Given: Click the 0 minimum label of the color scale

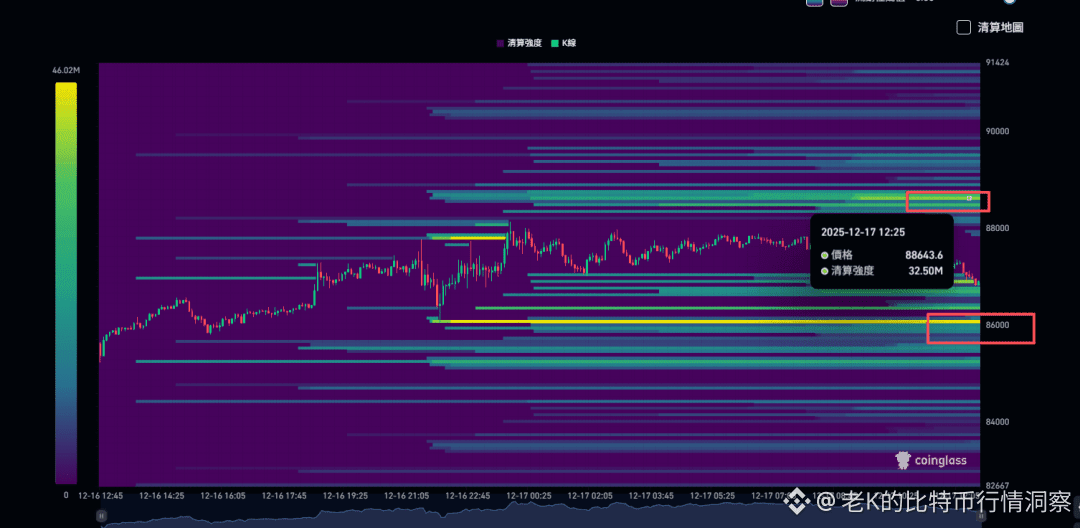Looking at the screenshot, I should click(66, 494).
